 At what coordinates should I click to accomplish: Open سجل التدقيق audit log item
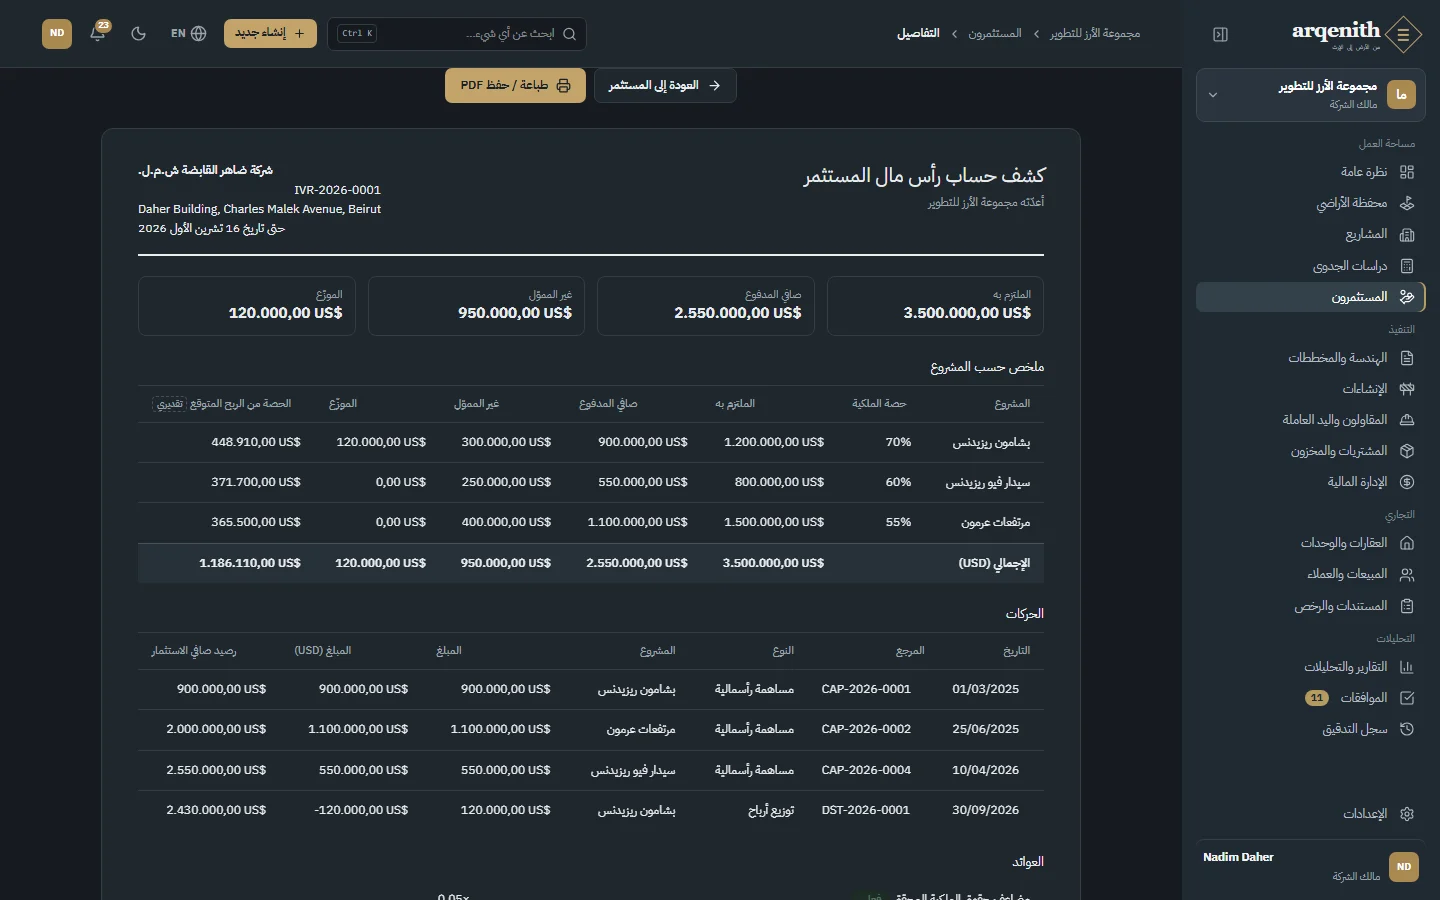(1311, 729)
